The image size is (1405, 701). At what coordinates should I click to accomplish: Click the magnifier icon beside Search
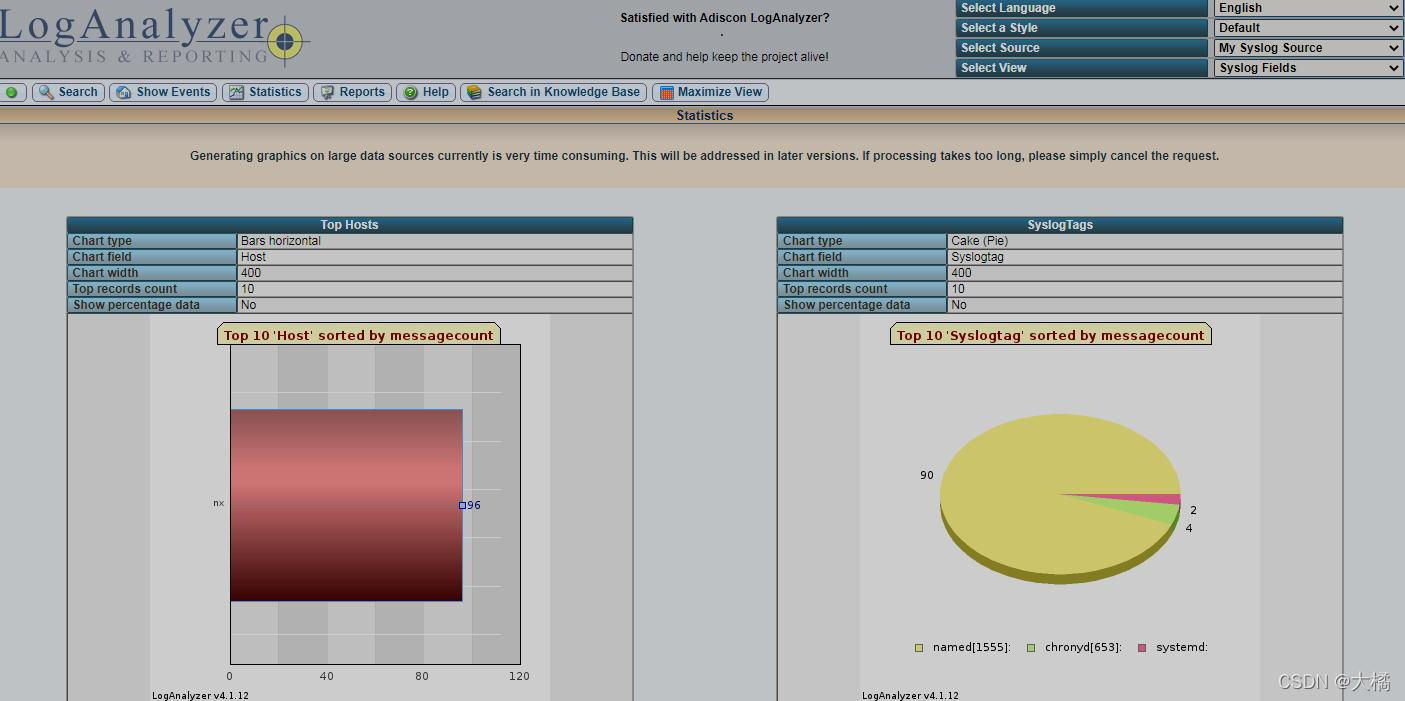coord(46,92)
